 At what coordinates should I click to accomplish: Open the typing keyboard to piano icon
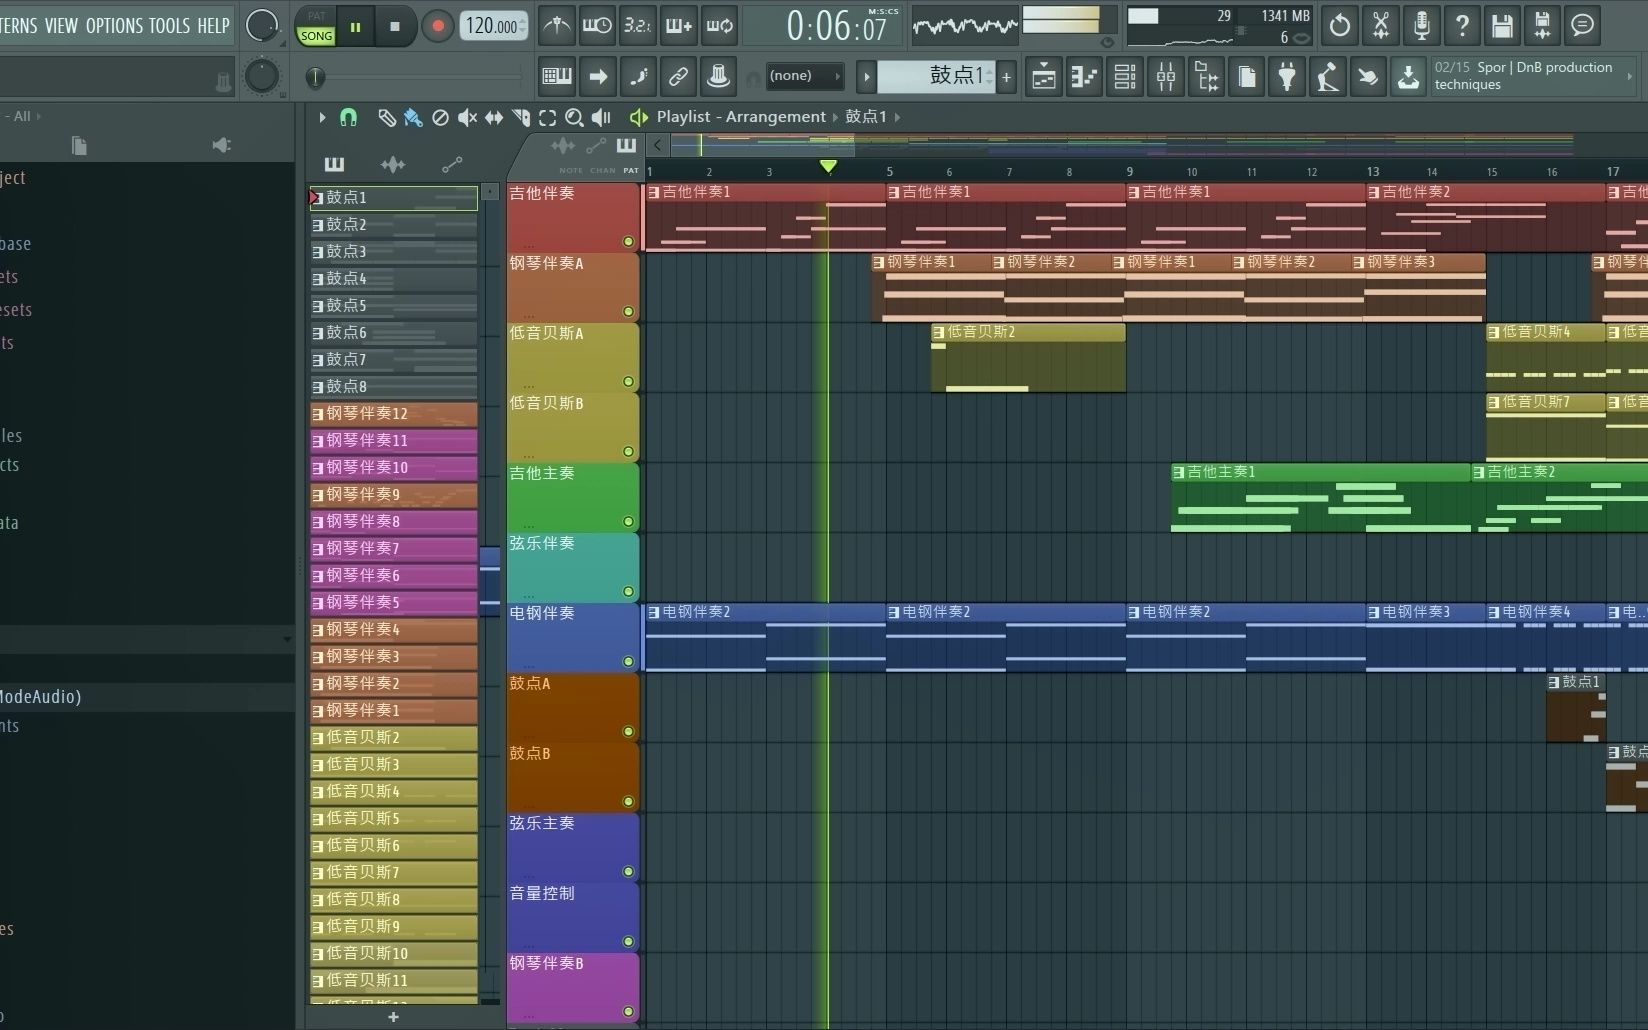pyautogui.click(x=557, y=76)
